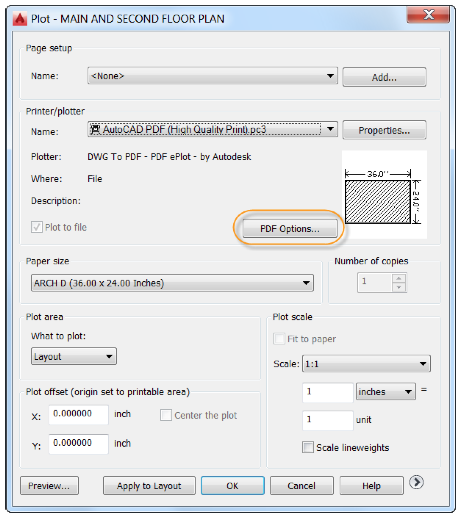Open the Scale 1:1 dropdown
The width and height of the screenshot is (457, 518).
click(366, 363)
